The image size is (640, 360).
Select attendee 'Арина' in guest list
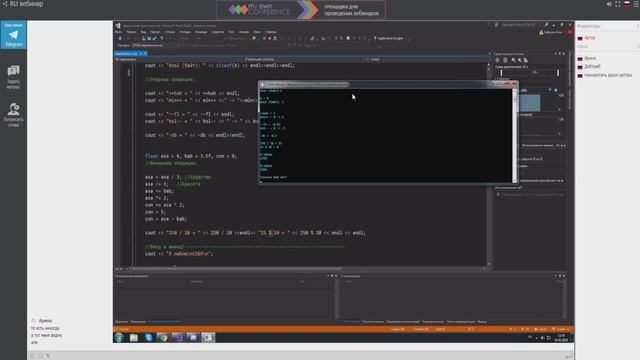[590, 58]
